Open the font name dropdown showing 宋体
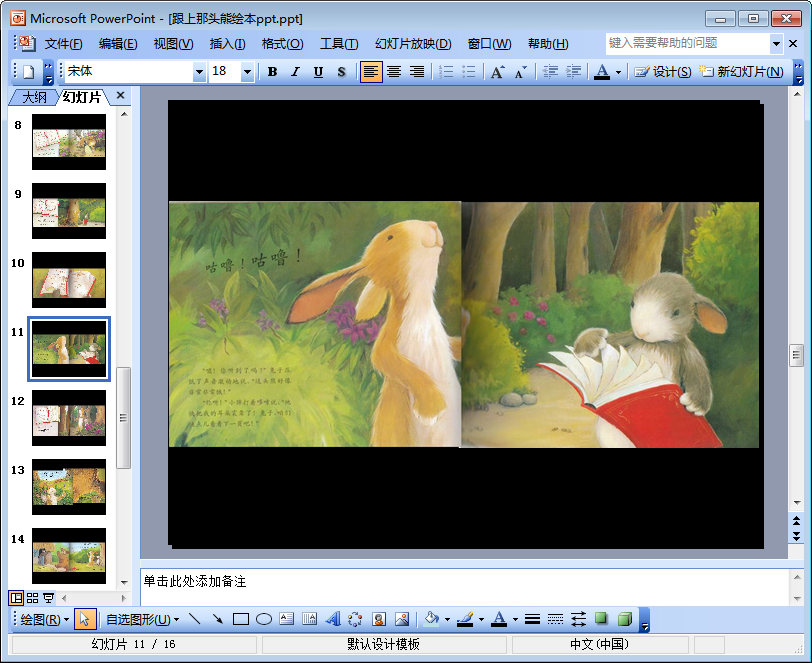The image size is (812, 663). tap(199, 71)
